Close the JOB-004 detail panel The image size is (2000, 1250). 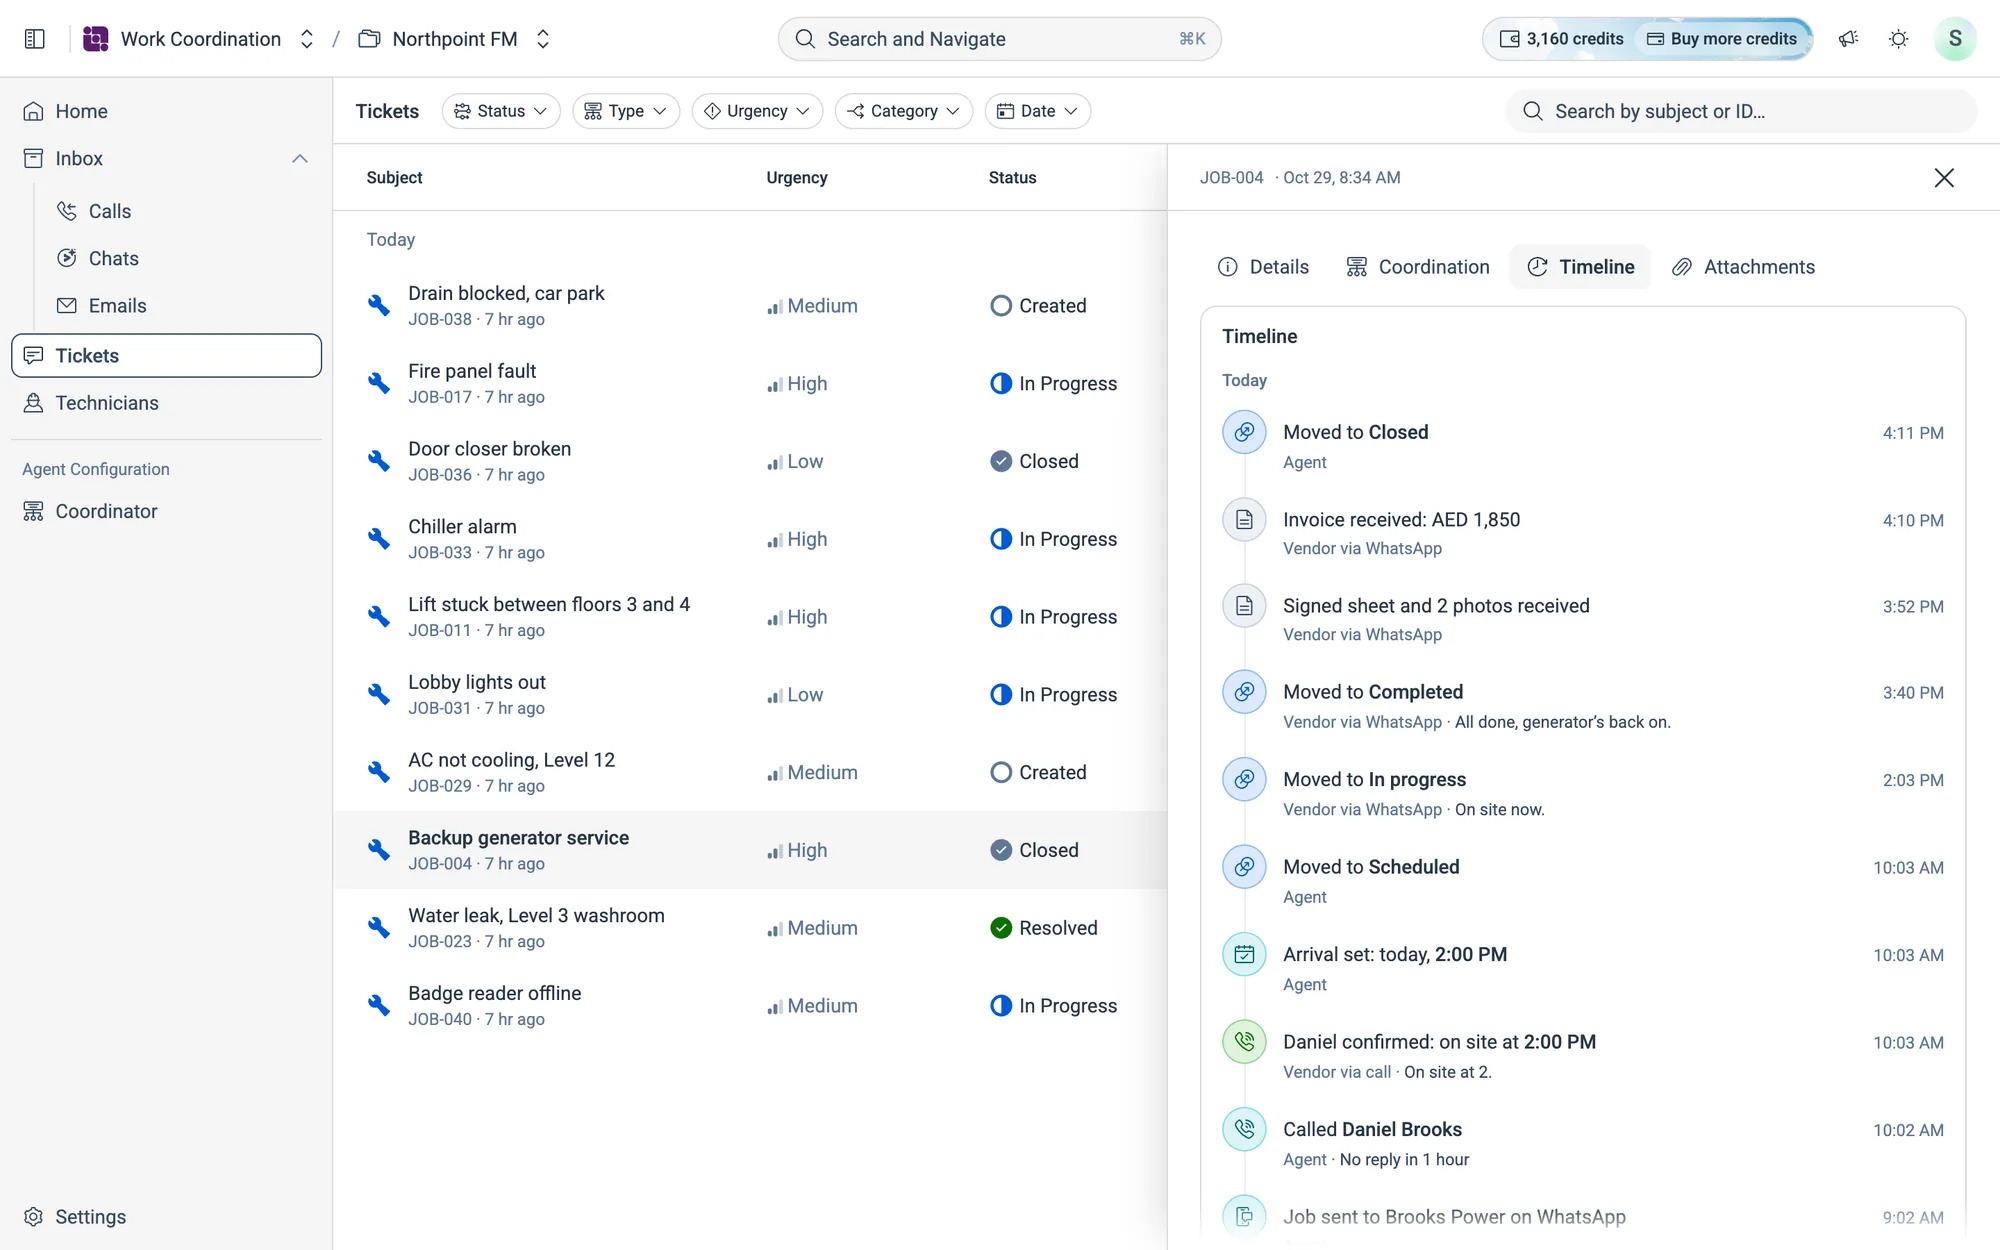tap(1944, 177)
